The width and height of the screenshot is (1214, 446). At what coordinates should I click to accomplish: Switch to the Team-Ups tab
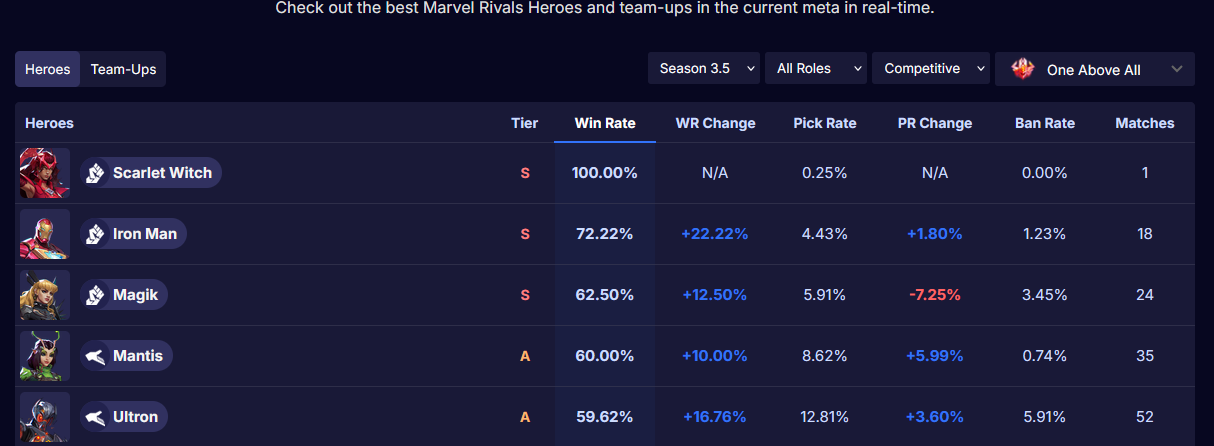[x=123, y=69]
